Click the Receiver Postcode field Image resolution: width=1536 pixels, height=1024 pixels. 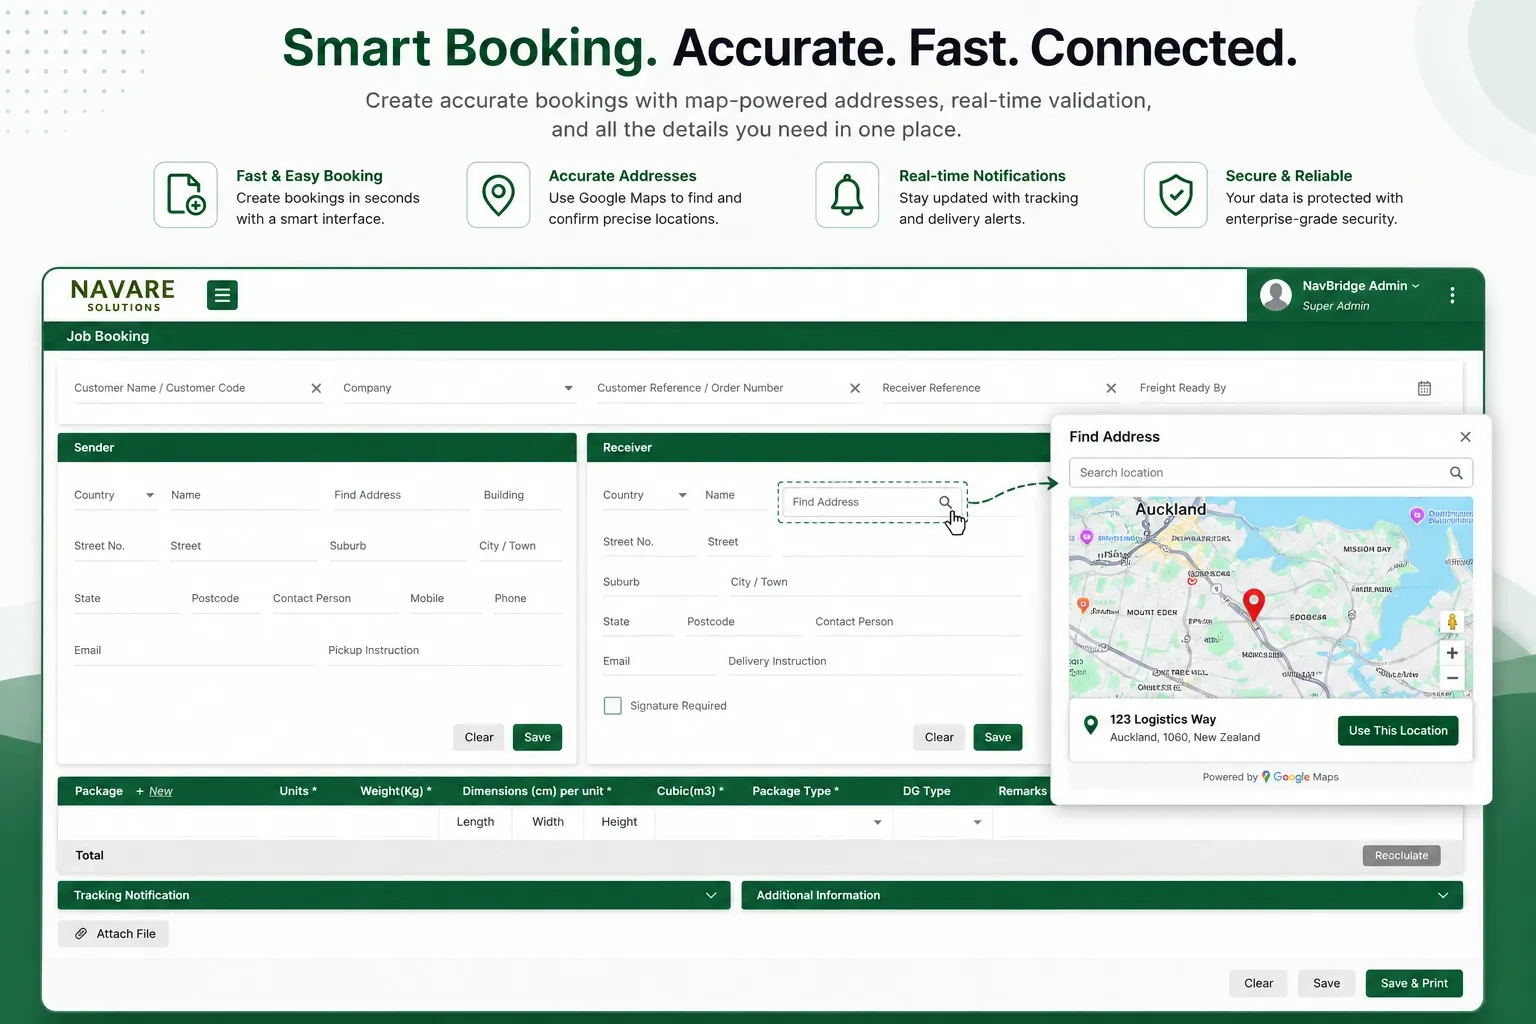point(743,622)
